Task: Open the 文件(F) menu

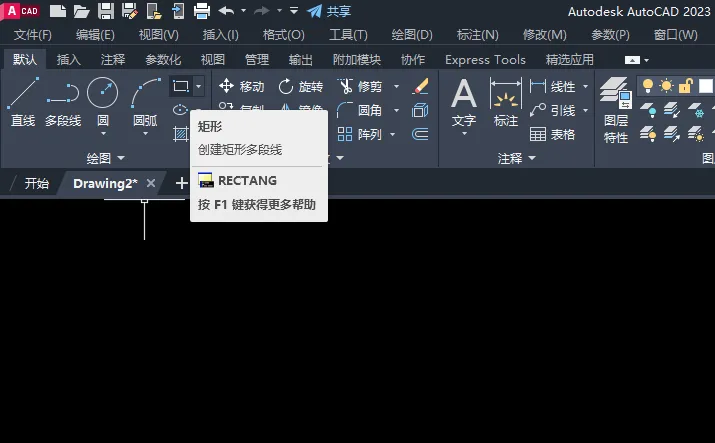Action: [33, 35]
